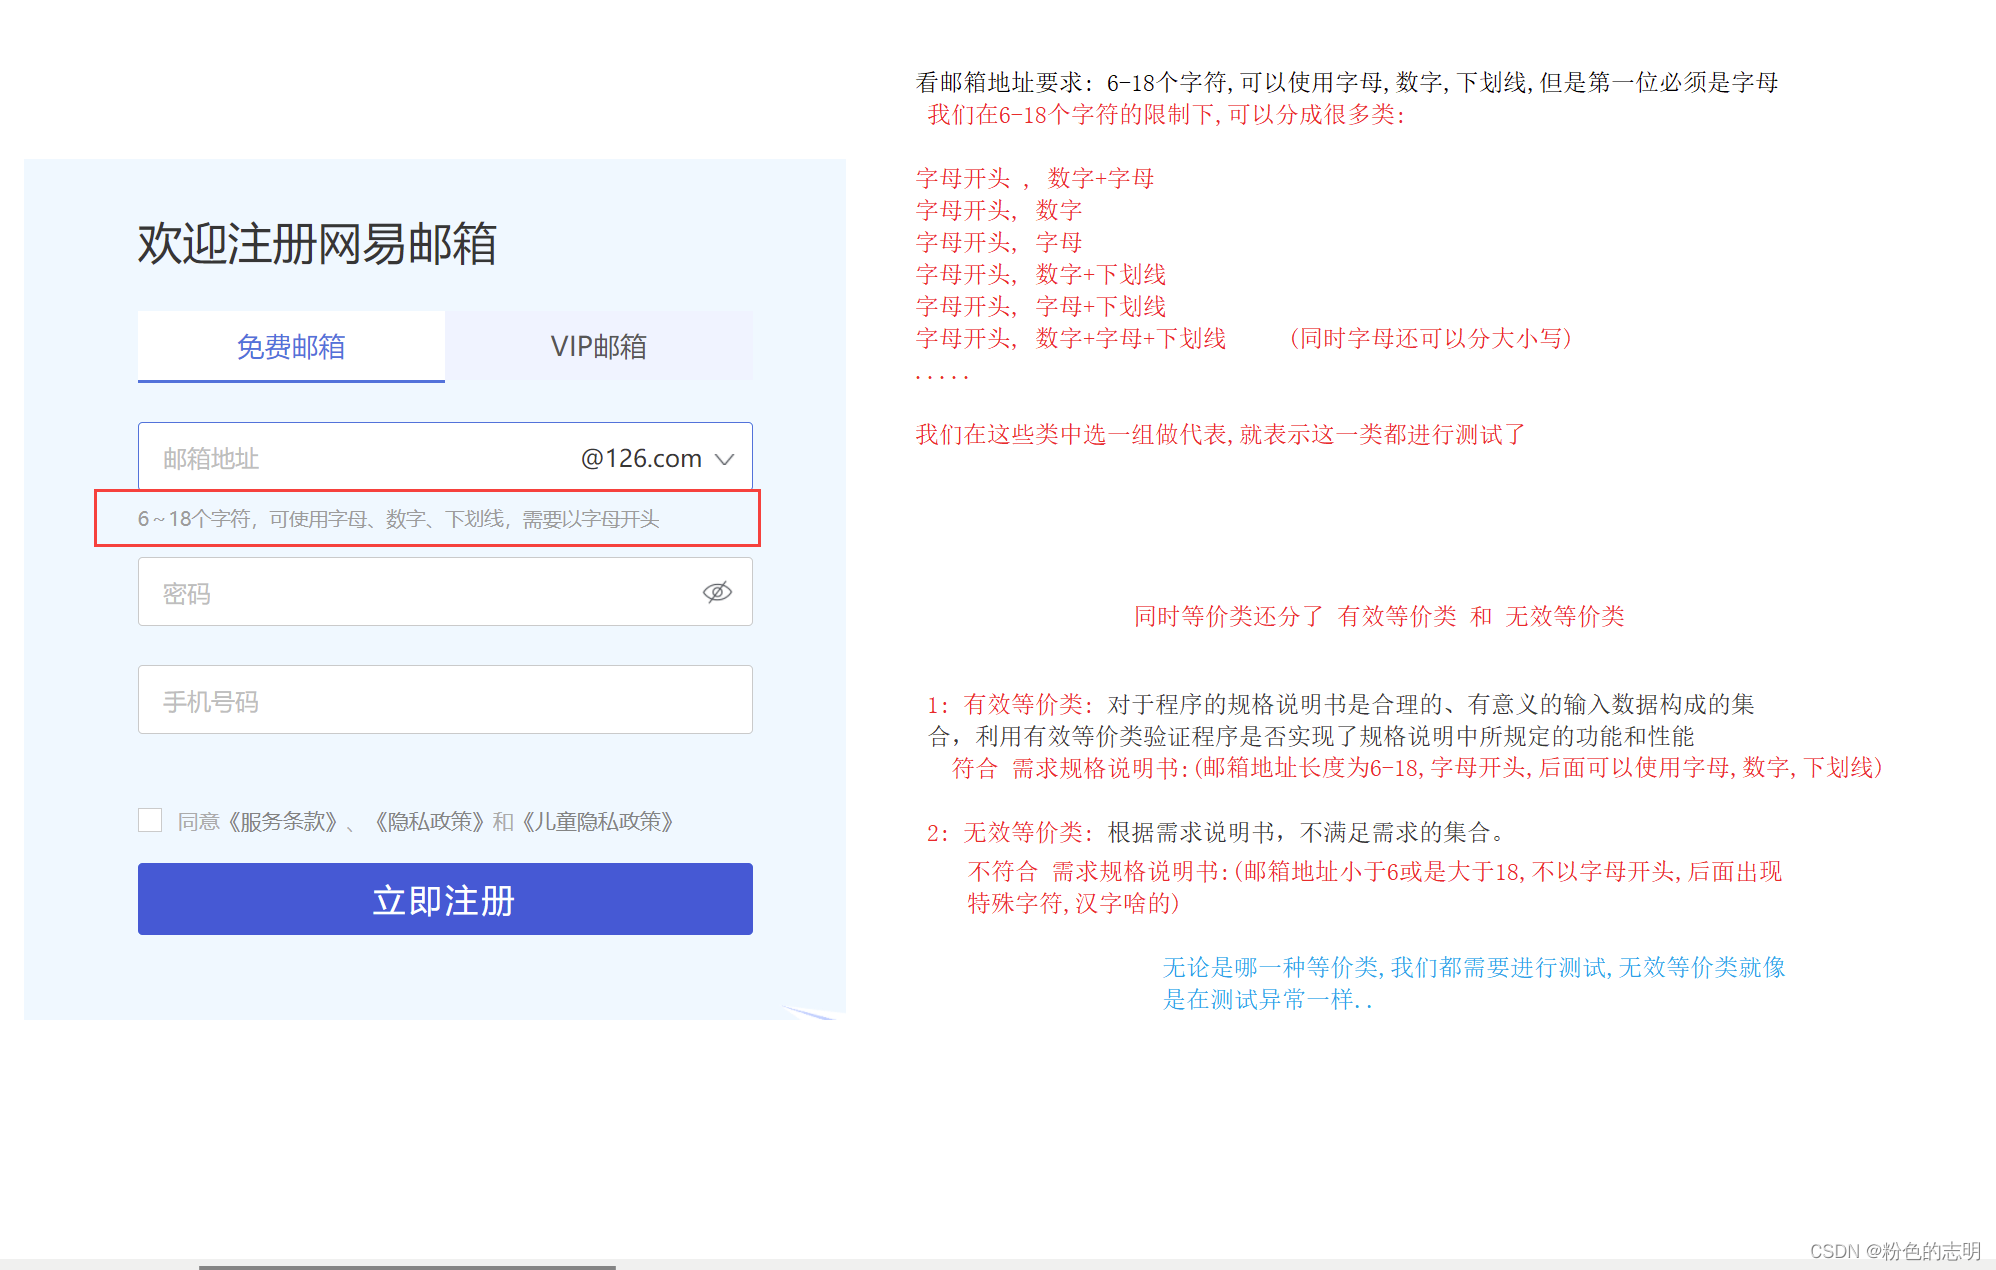Click the text 1: 有效等价类
Screen dimensions: 1996x1270
click(x=1010, y=705)
